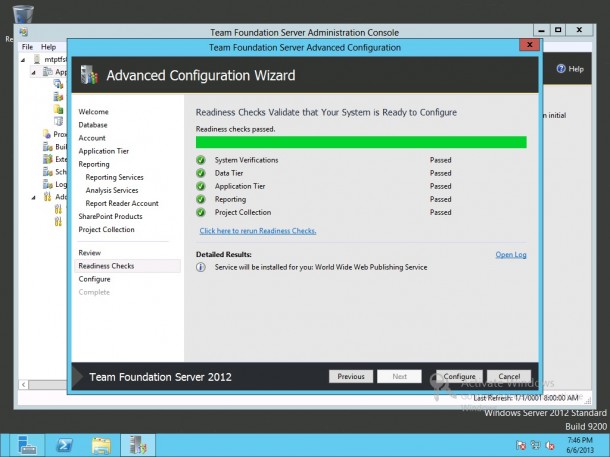Select the Analysis Services step
The height and width of the screenshot is (457, 610).
112,190
